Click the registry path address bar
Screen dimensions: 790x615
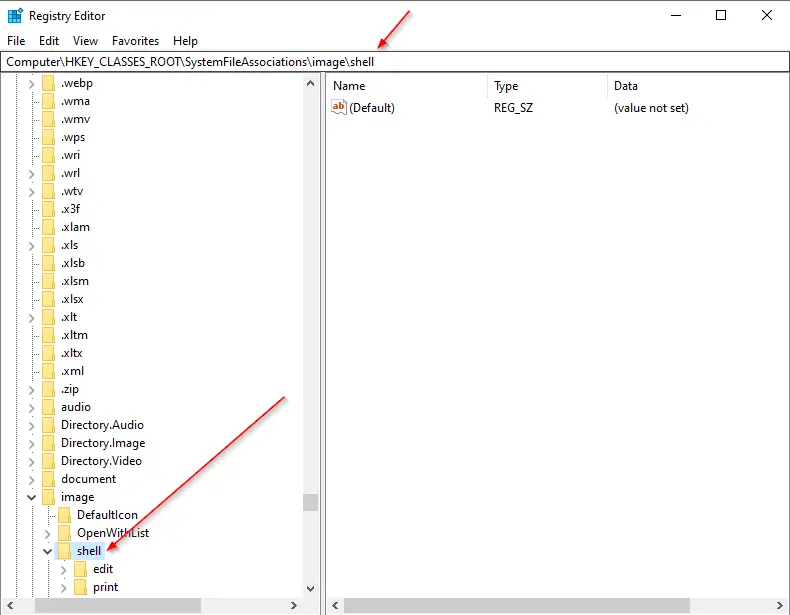click(x=394, y=61)
